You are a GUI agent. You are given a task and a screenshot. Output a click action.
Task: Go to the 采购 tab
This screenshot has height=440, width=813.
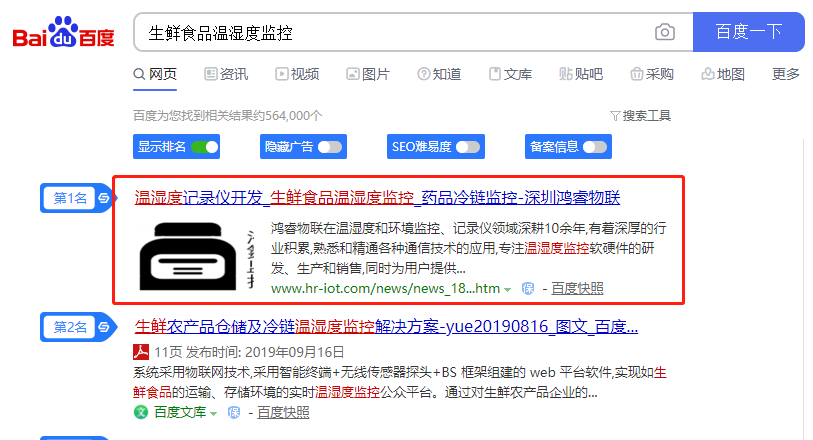pyautogui.click(x=652, y=74)
